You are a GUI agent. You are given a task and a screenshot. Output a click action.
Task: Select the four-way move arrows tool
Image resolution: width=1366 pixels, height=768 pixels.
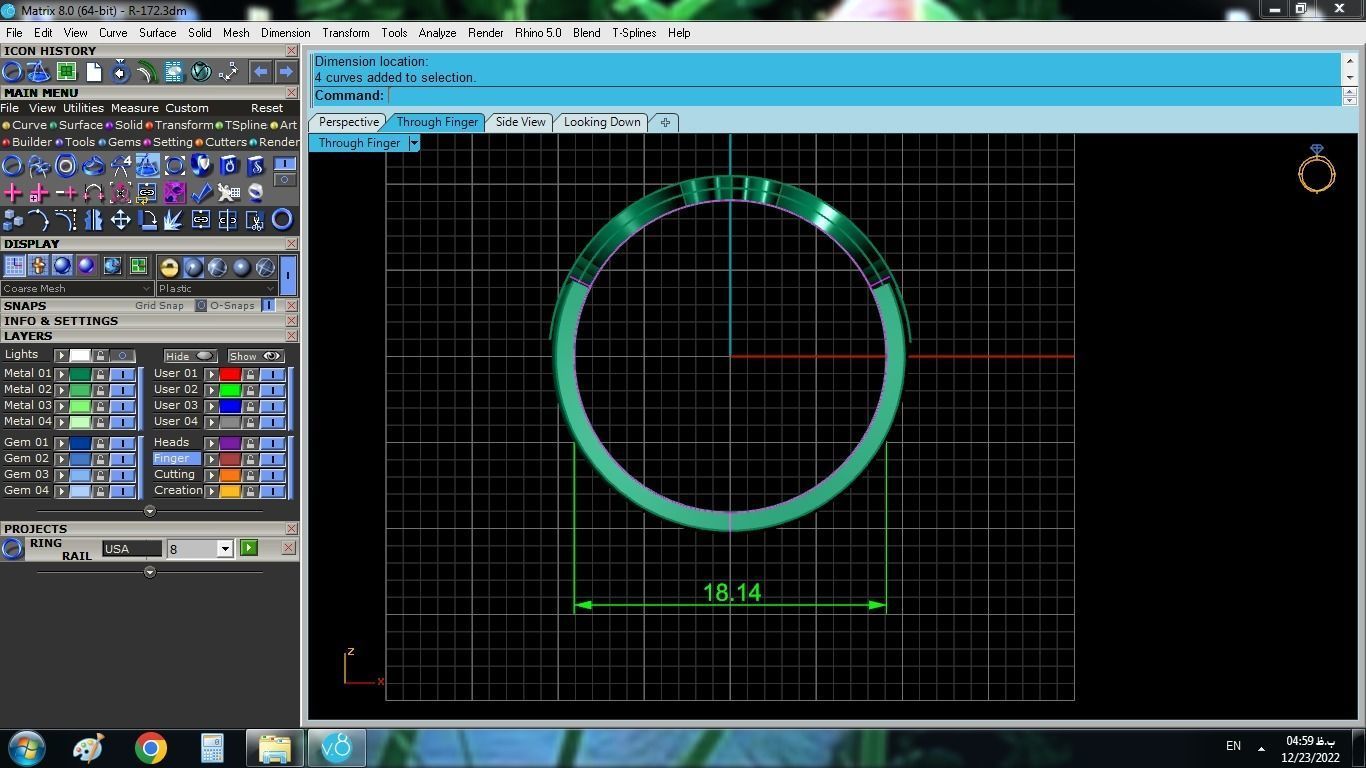pyautogui.click(x=120, y=219)
